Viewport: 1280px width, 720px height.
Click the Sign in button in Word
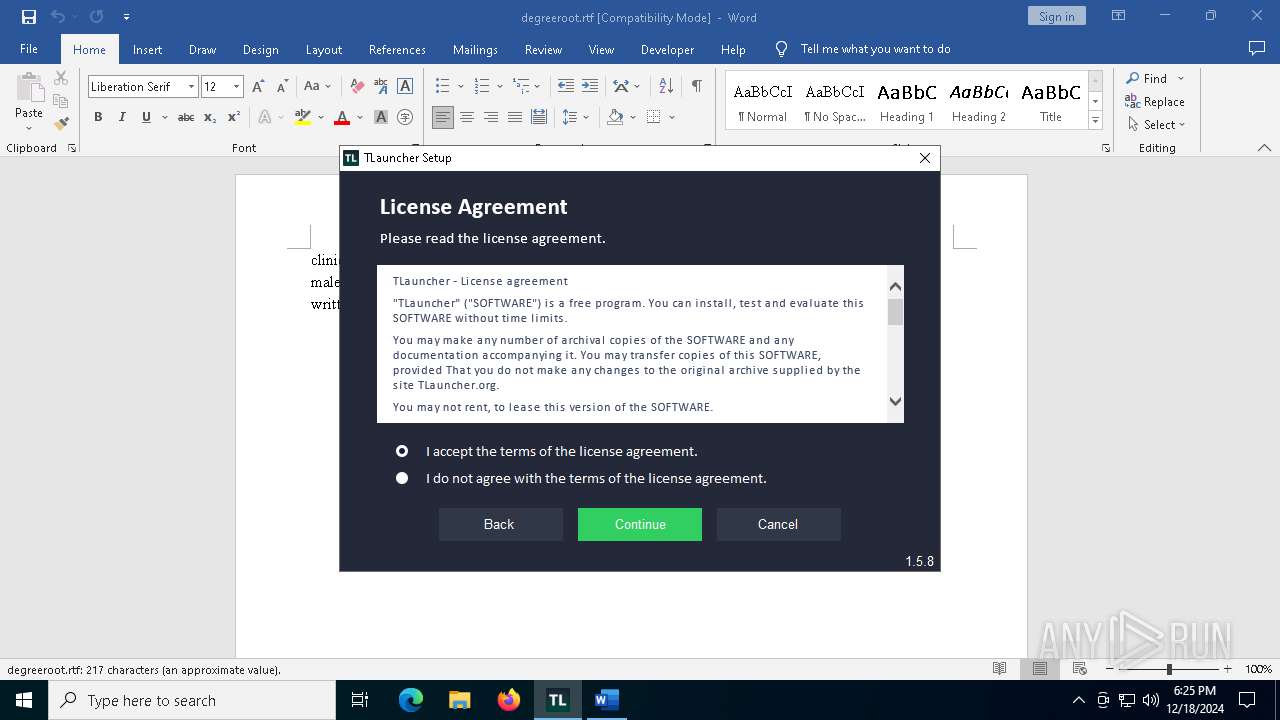[x=1056, y=16]
